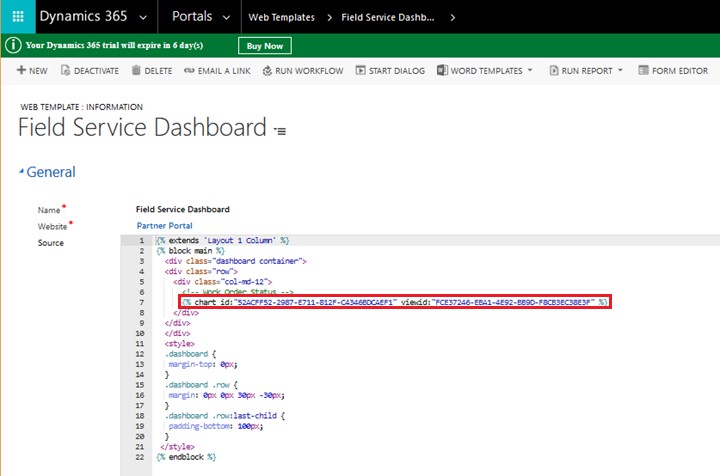This screenshot has height=476, width=720.
Task: Click the General section heading
Action: [51, 172]
